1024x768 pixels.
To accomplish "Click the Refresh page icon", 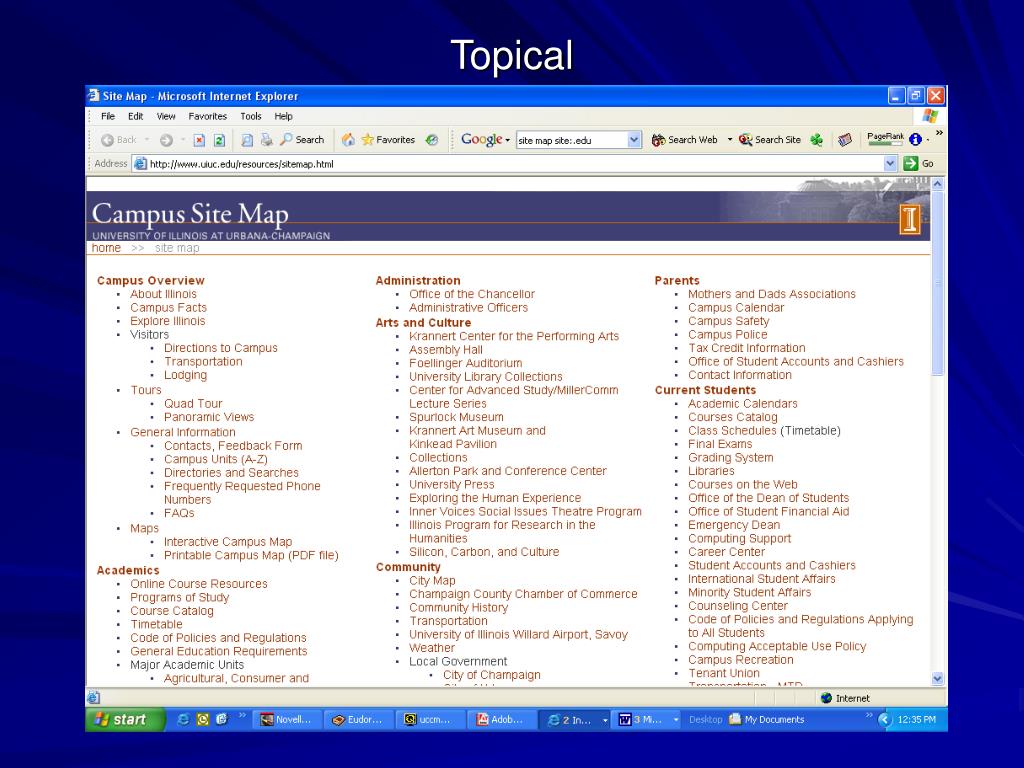I will tap(219, 140).
